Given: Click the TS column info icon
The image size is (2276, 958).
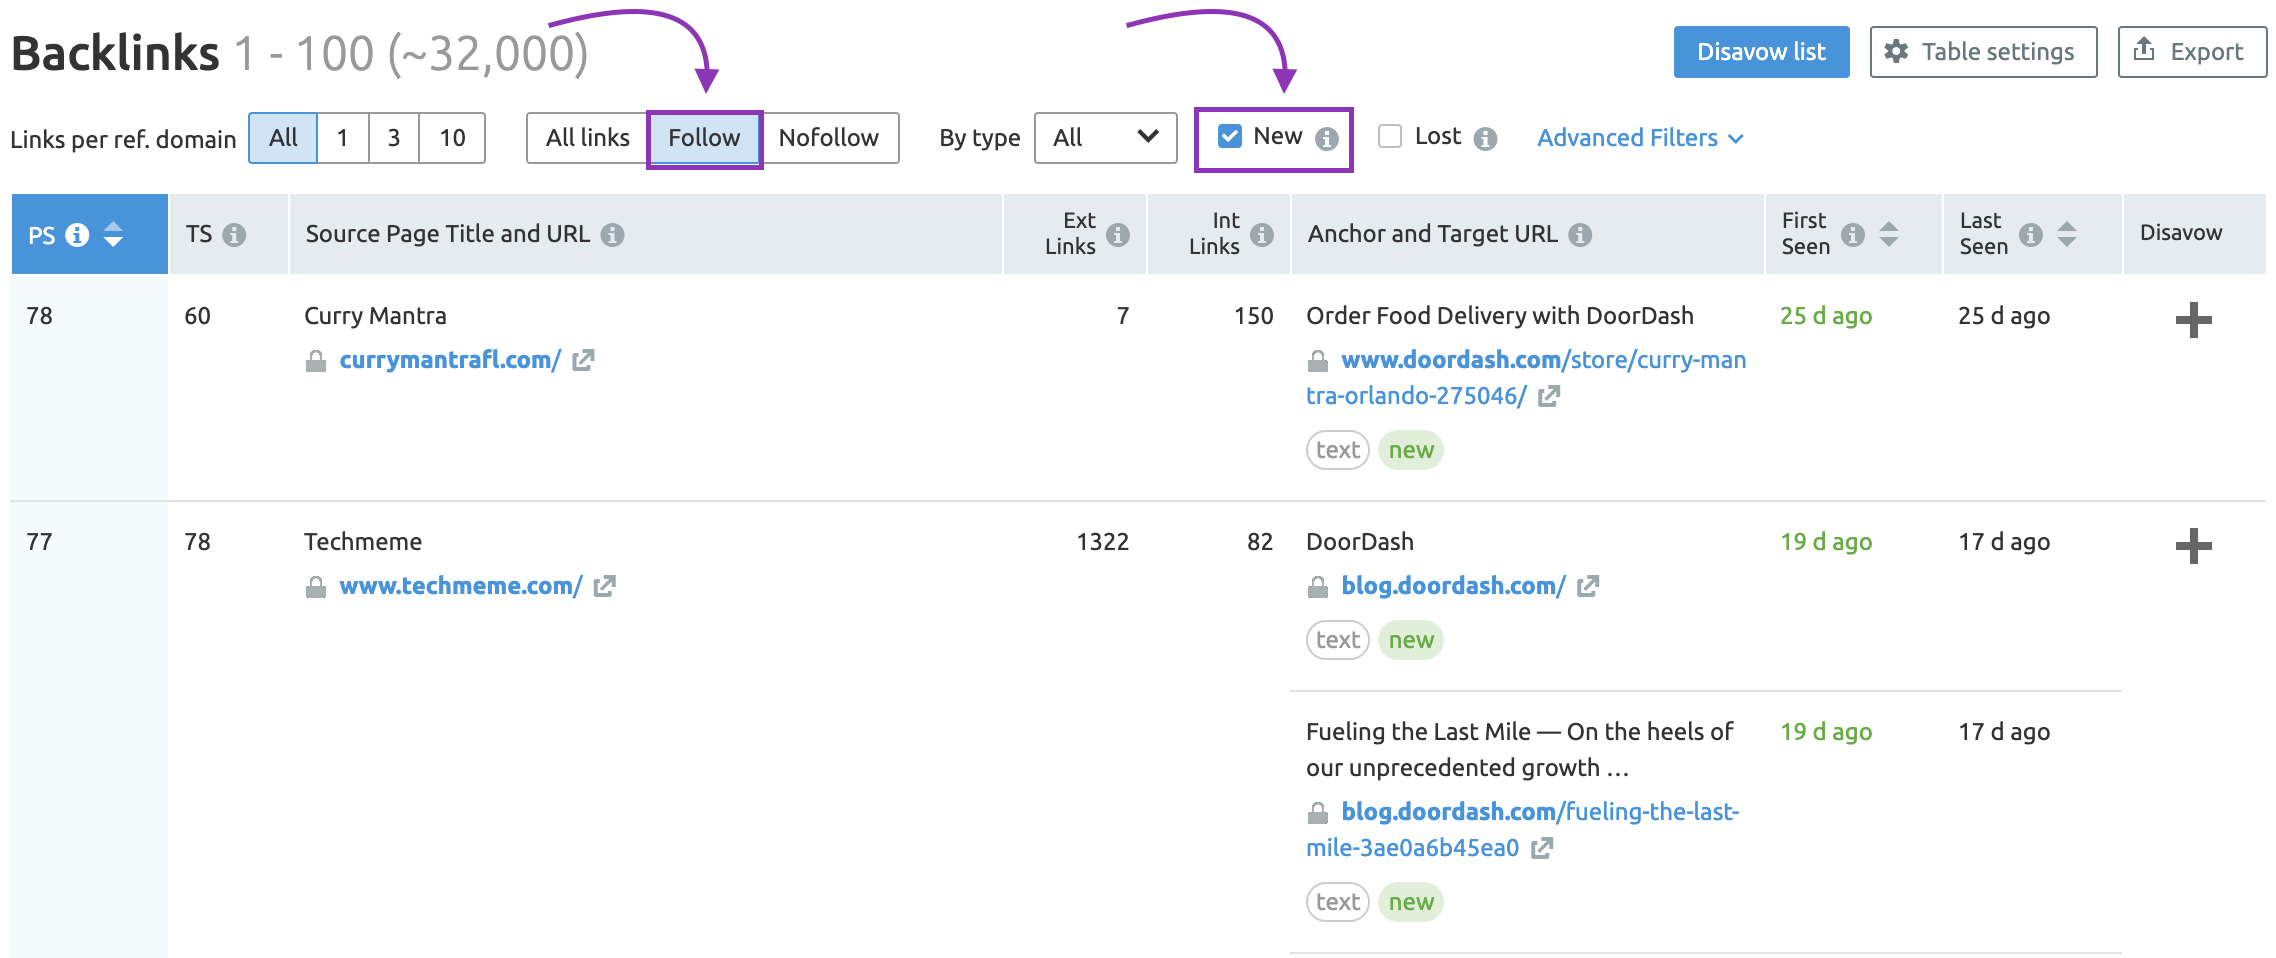Looking at the screenshot, I should 234,234.
